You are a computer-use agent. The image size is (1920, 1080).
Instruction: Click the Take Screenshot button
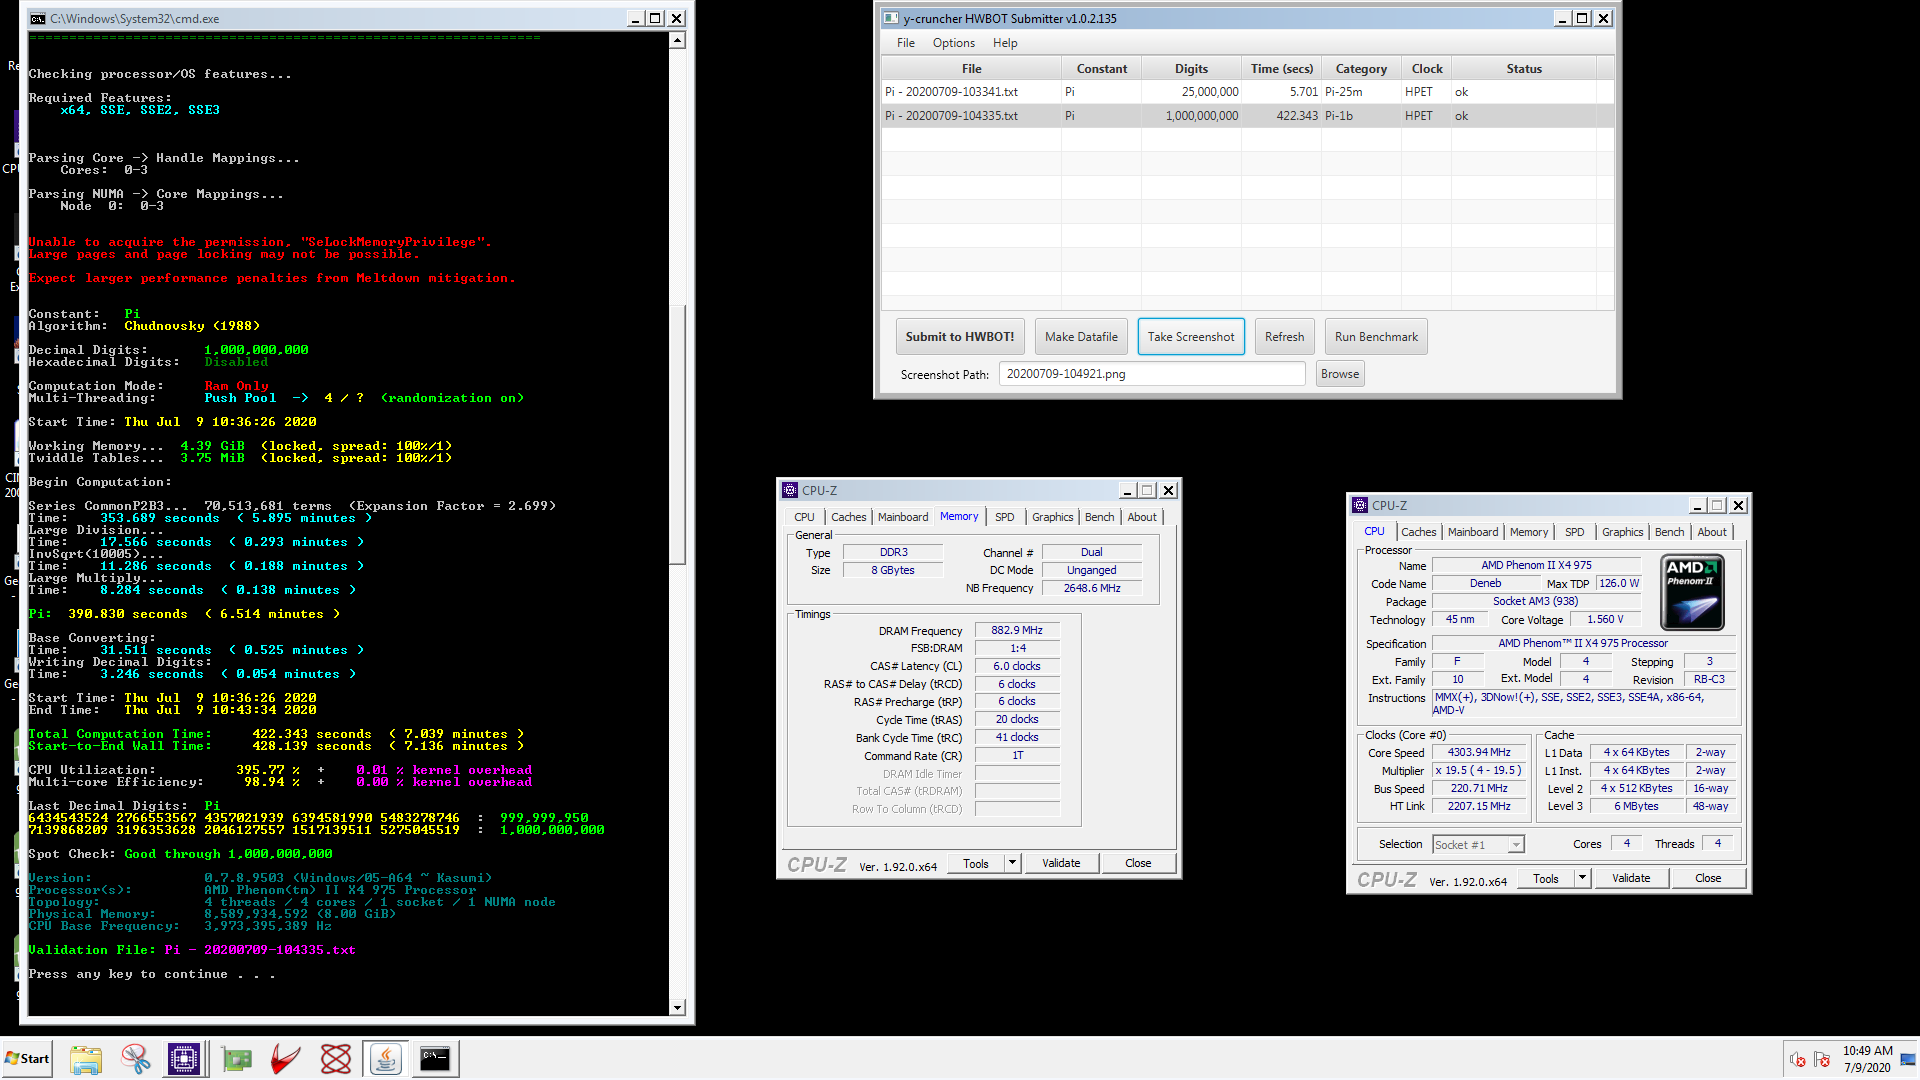[x=1191, y=337]
